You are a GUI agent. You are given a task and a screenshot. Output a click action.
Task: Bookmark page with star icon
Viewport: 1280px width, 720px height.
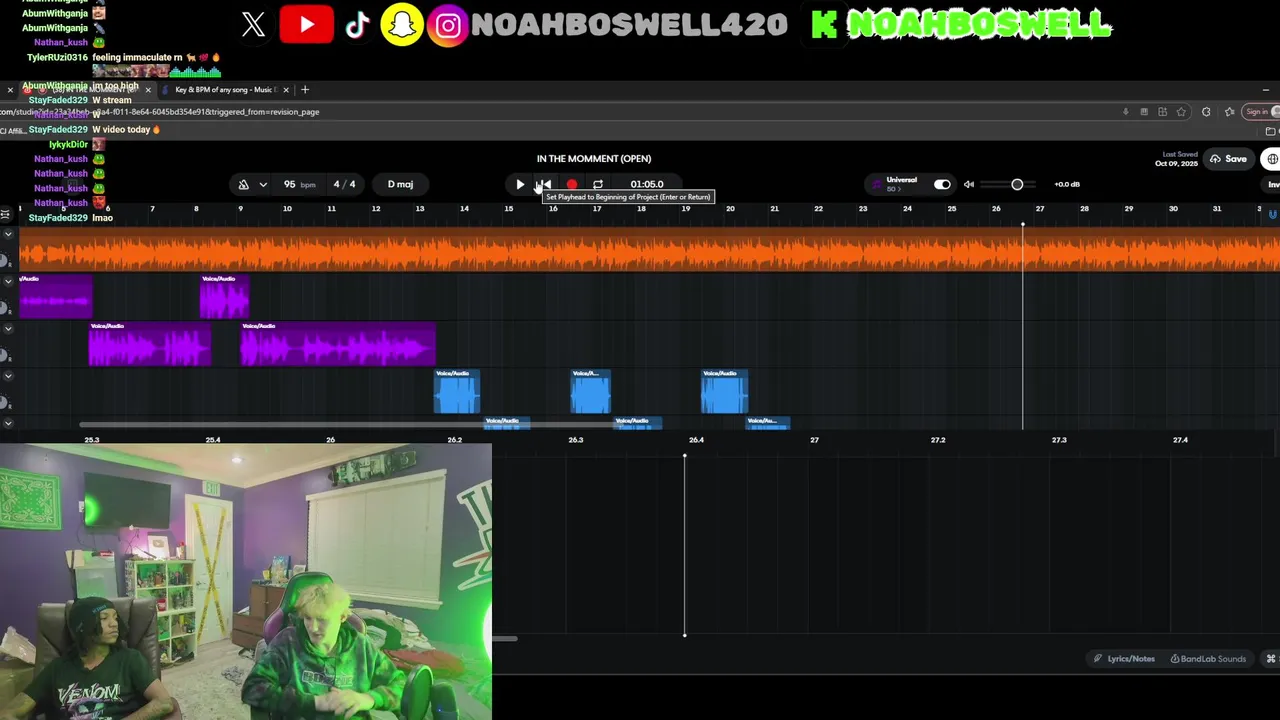pos(1181,112)
